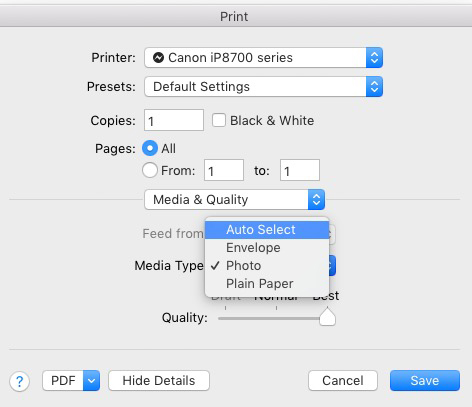Open the Printer Canon iP8700 series dropdown

(263, 58)
